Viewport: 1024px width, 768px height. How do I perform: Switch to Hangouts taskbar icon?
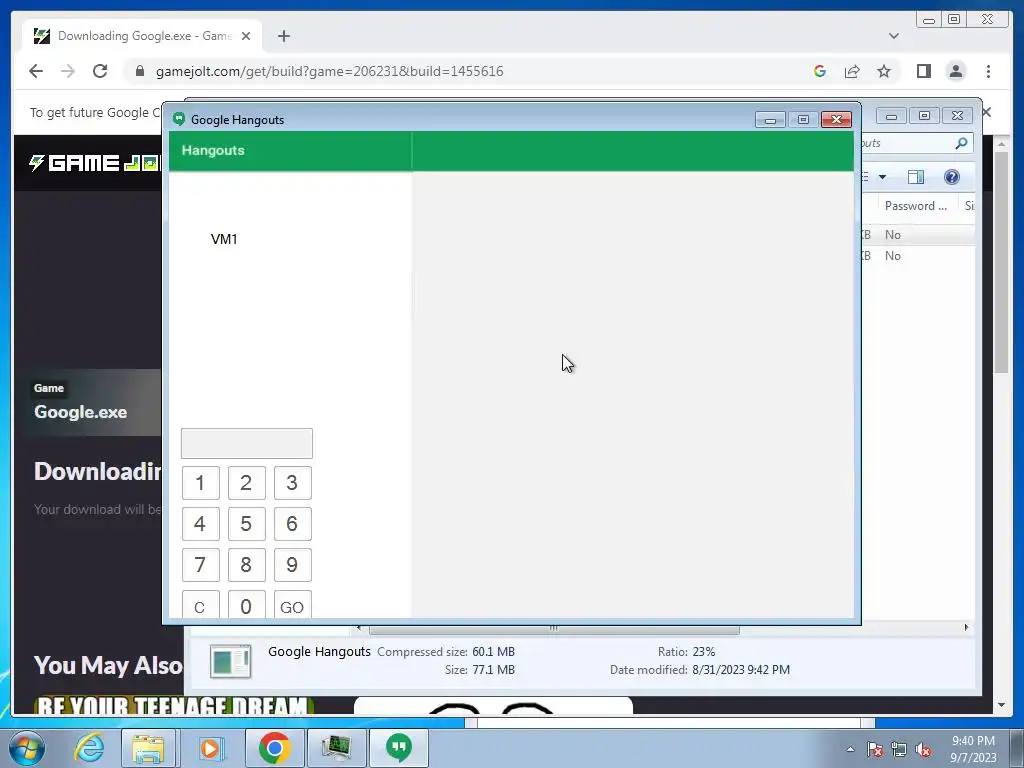click(398, 748)
